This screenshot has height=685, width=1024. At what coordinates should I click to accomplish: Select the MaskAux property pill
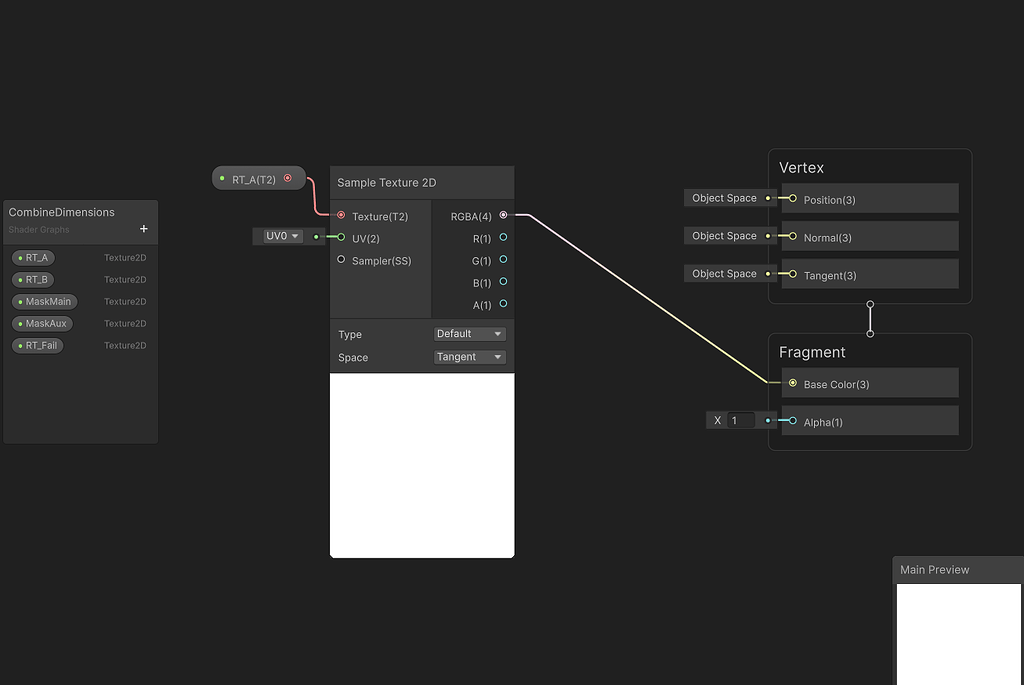pyautogui.click(x=42, y=323)
